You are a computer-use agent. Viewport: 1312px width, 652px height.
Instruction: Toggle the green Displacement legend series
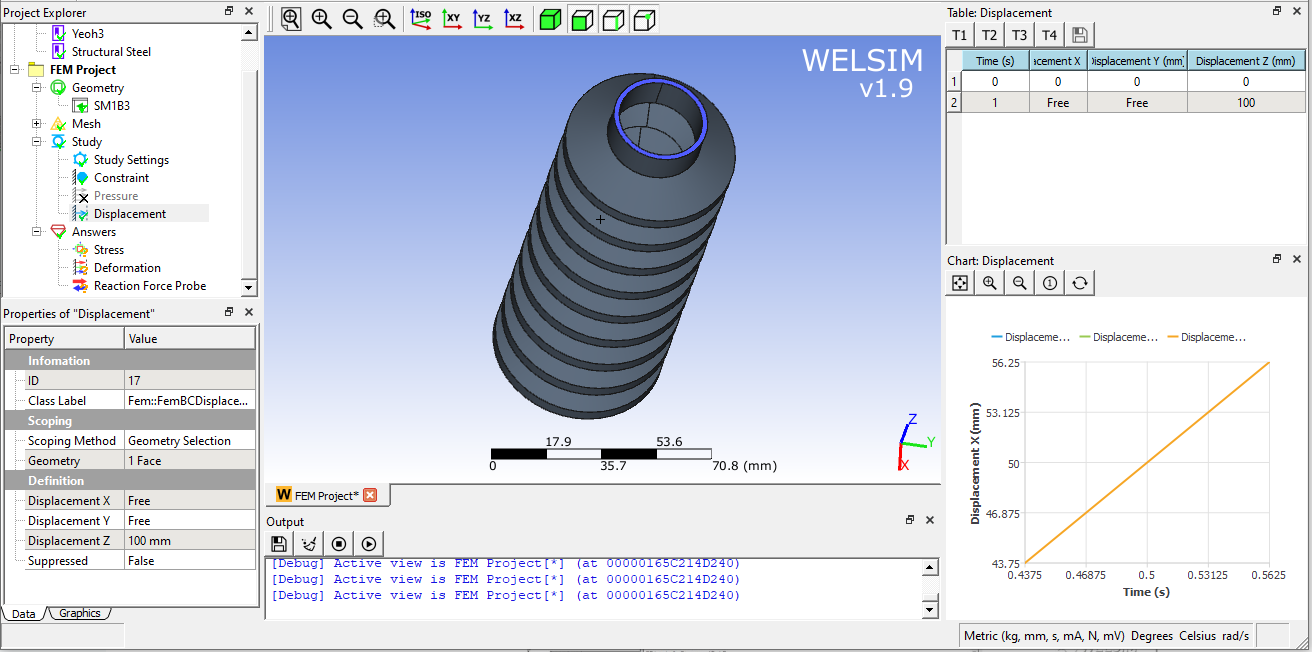click(x=1118, y=337)
